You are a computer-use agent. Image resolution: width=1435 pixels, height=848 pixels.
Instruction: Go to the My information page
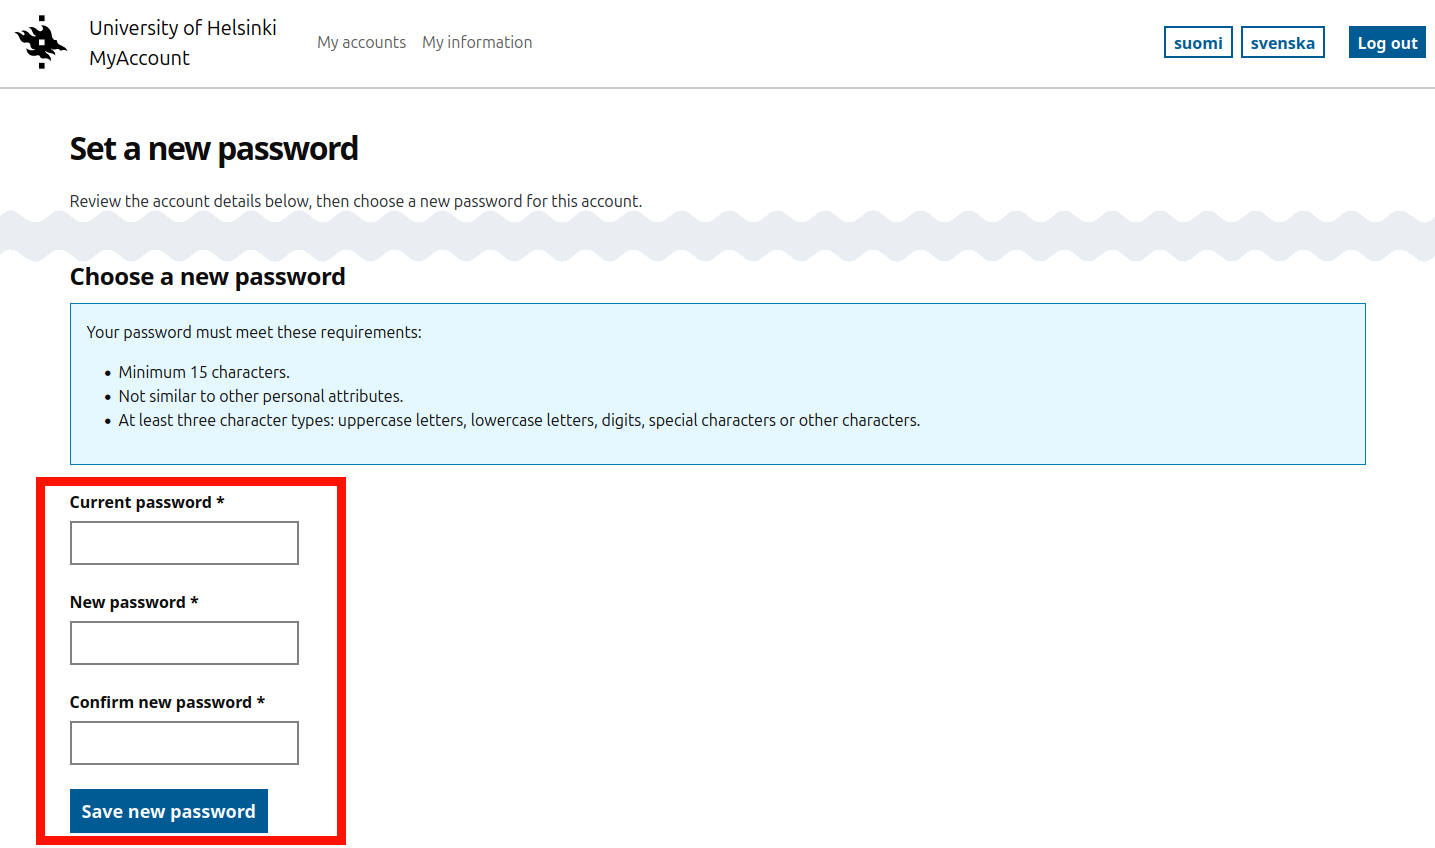pos(477,42)
